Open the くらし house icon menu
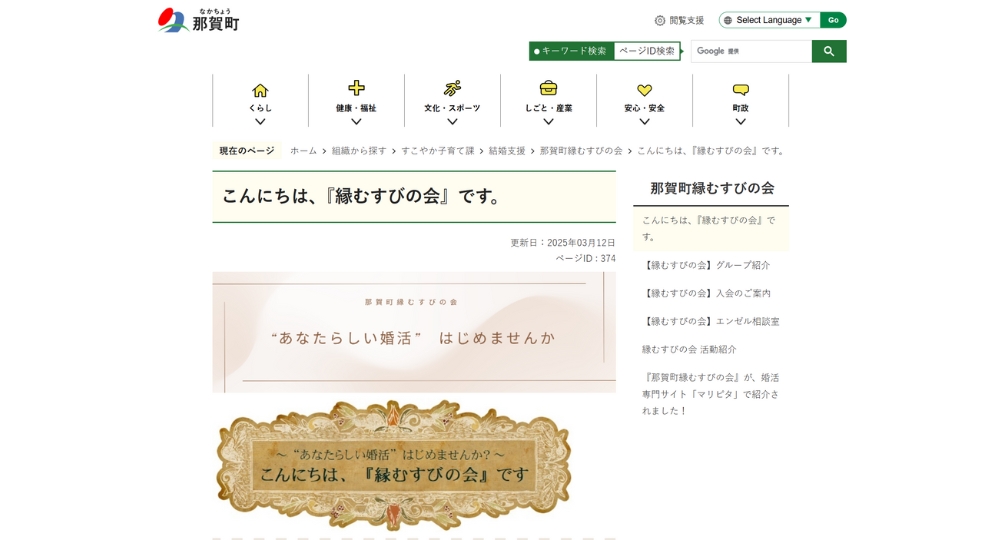 (x=260, y=90)
